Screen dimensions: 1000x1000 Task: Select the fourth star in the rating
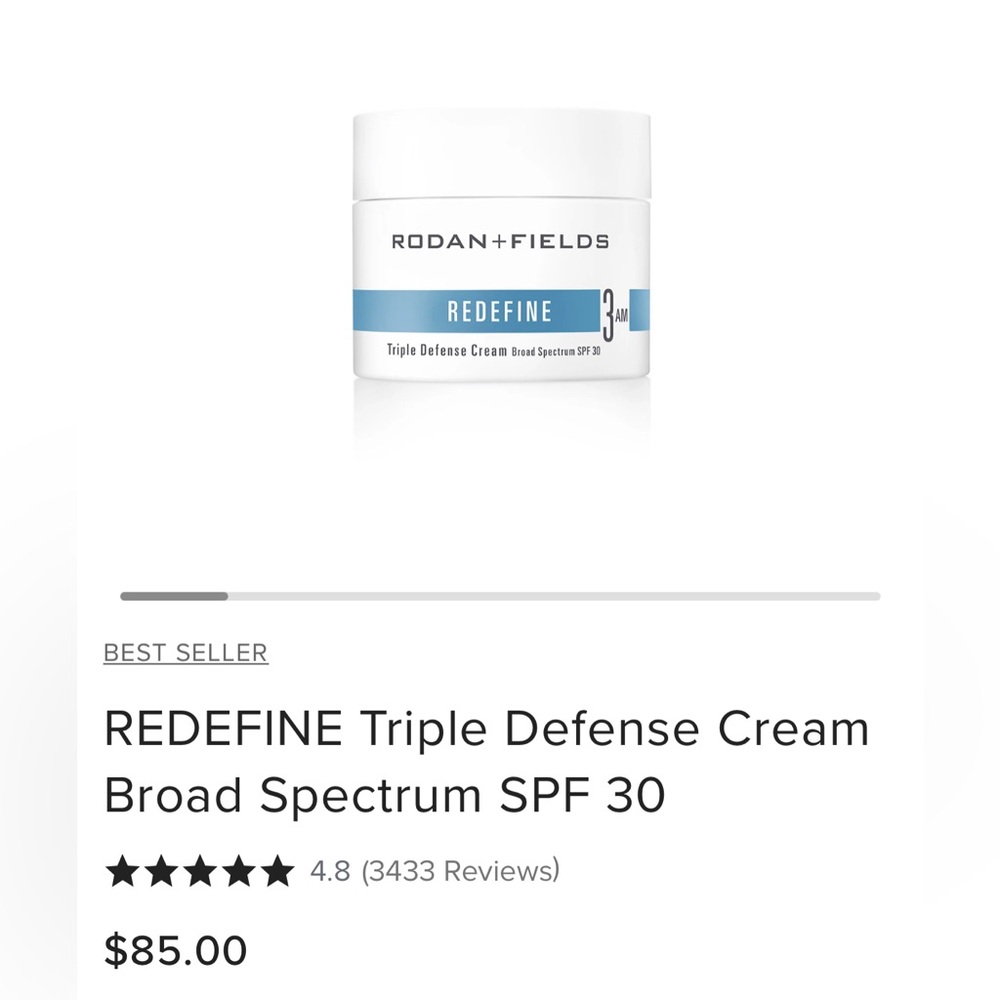pyautogui.click(x=239, y=871)
